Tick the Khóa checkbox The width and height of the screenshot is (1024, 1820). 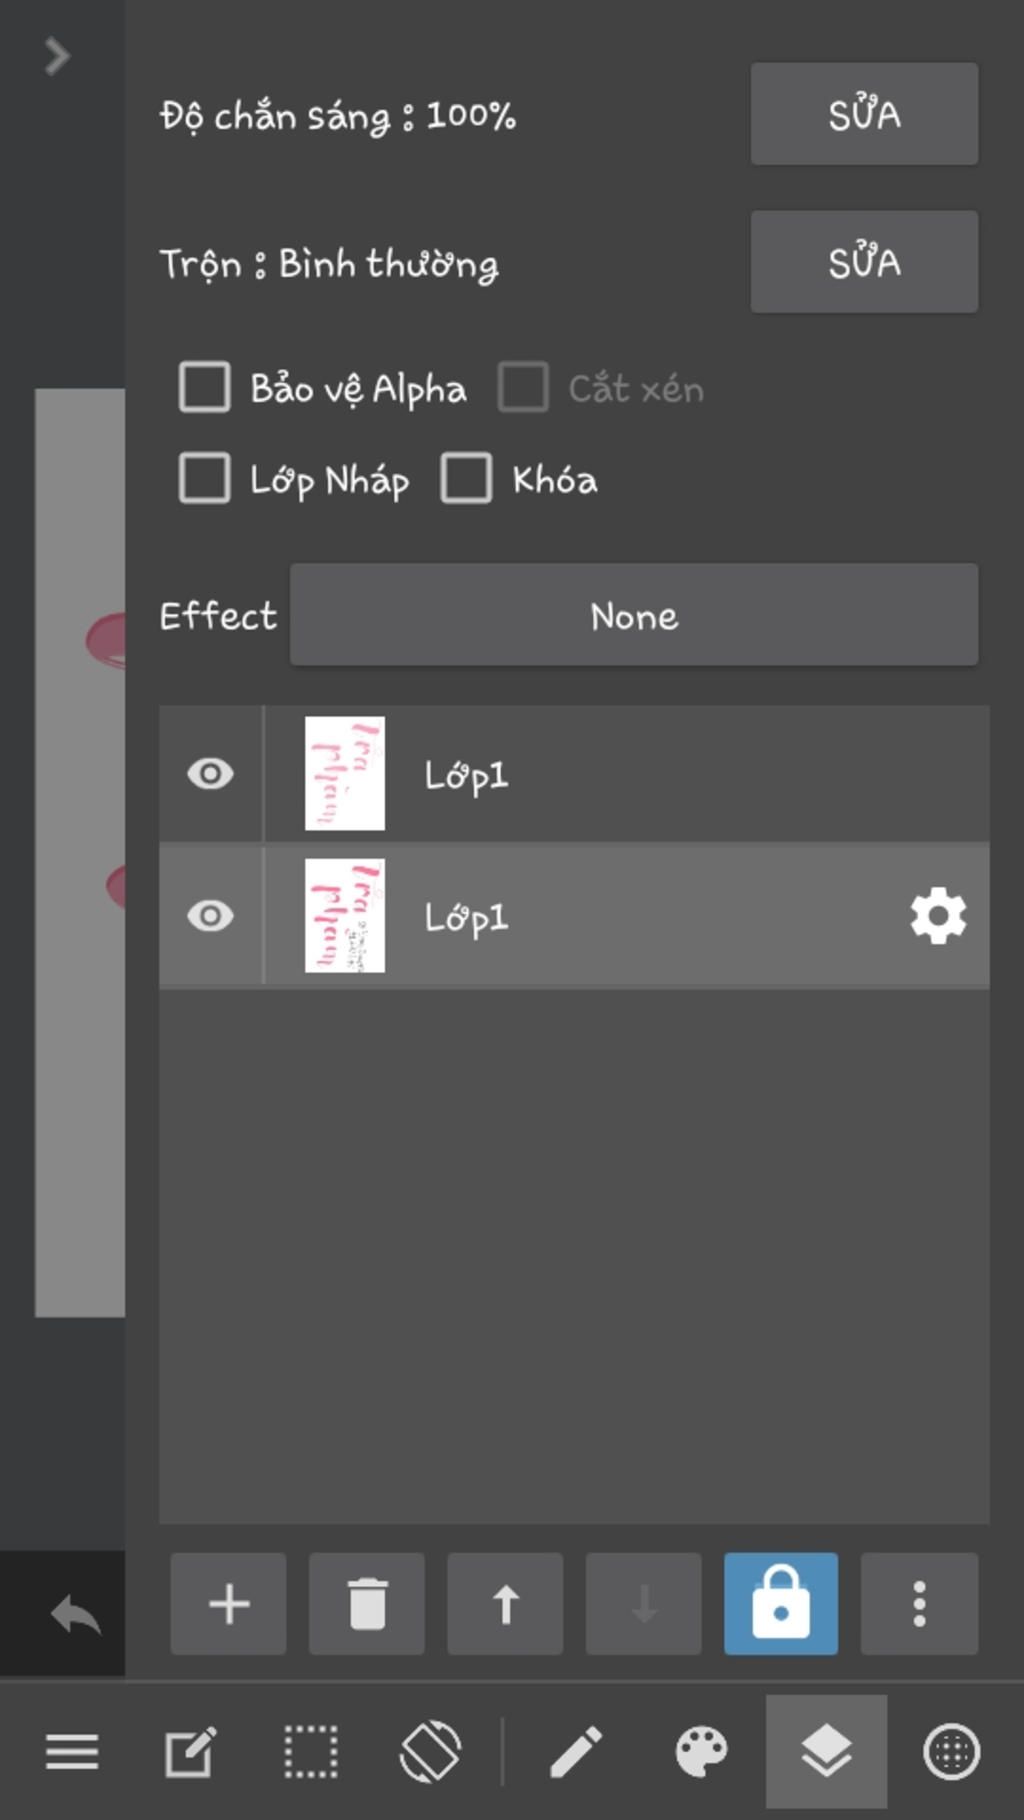coord(466,478)
